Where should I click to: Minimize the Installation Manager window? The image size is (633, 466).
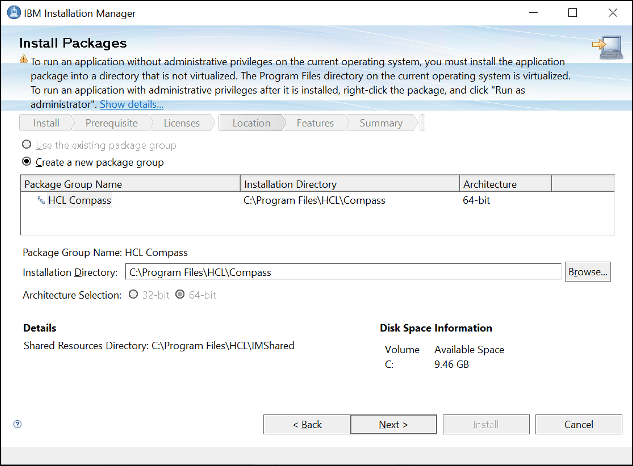pos(534,13)
